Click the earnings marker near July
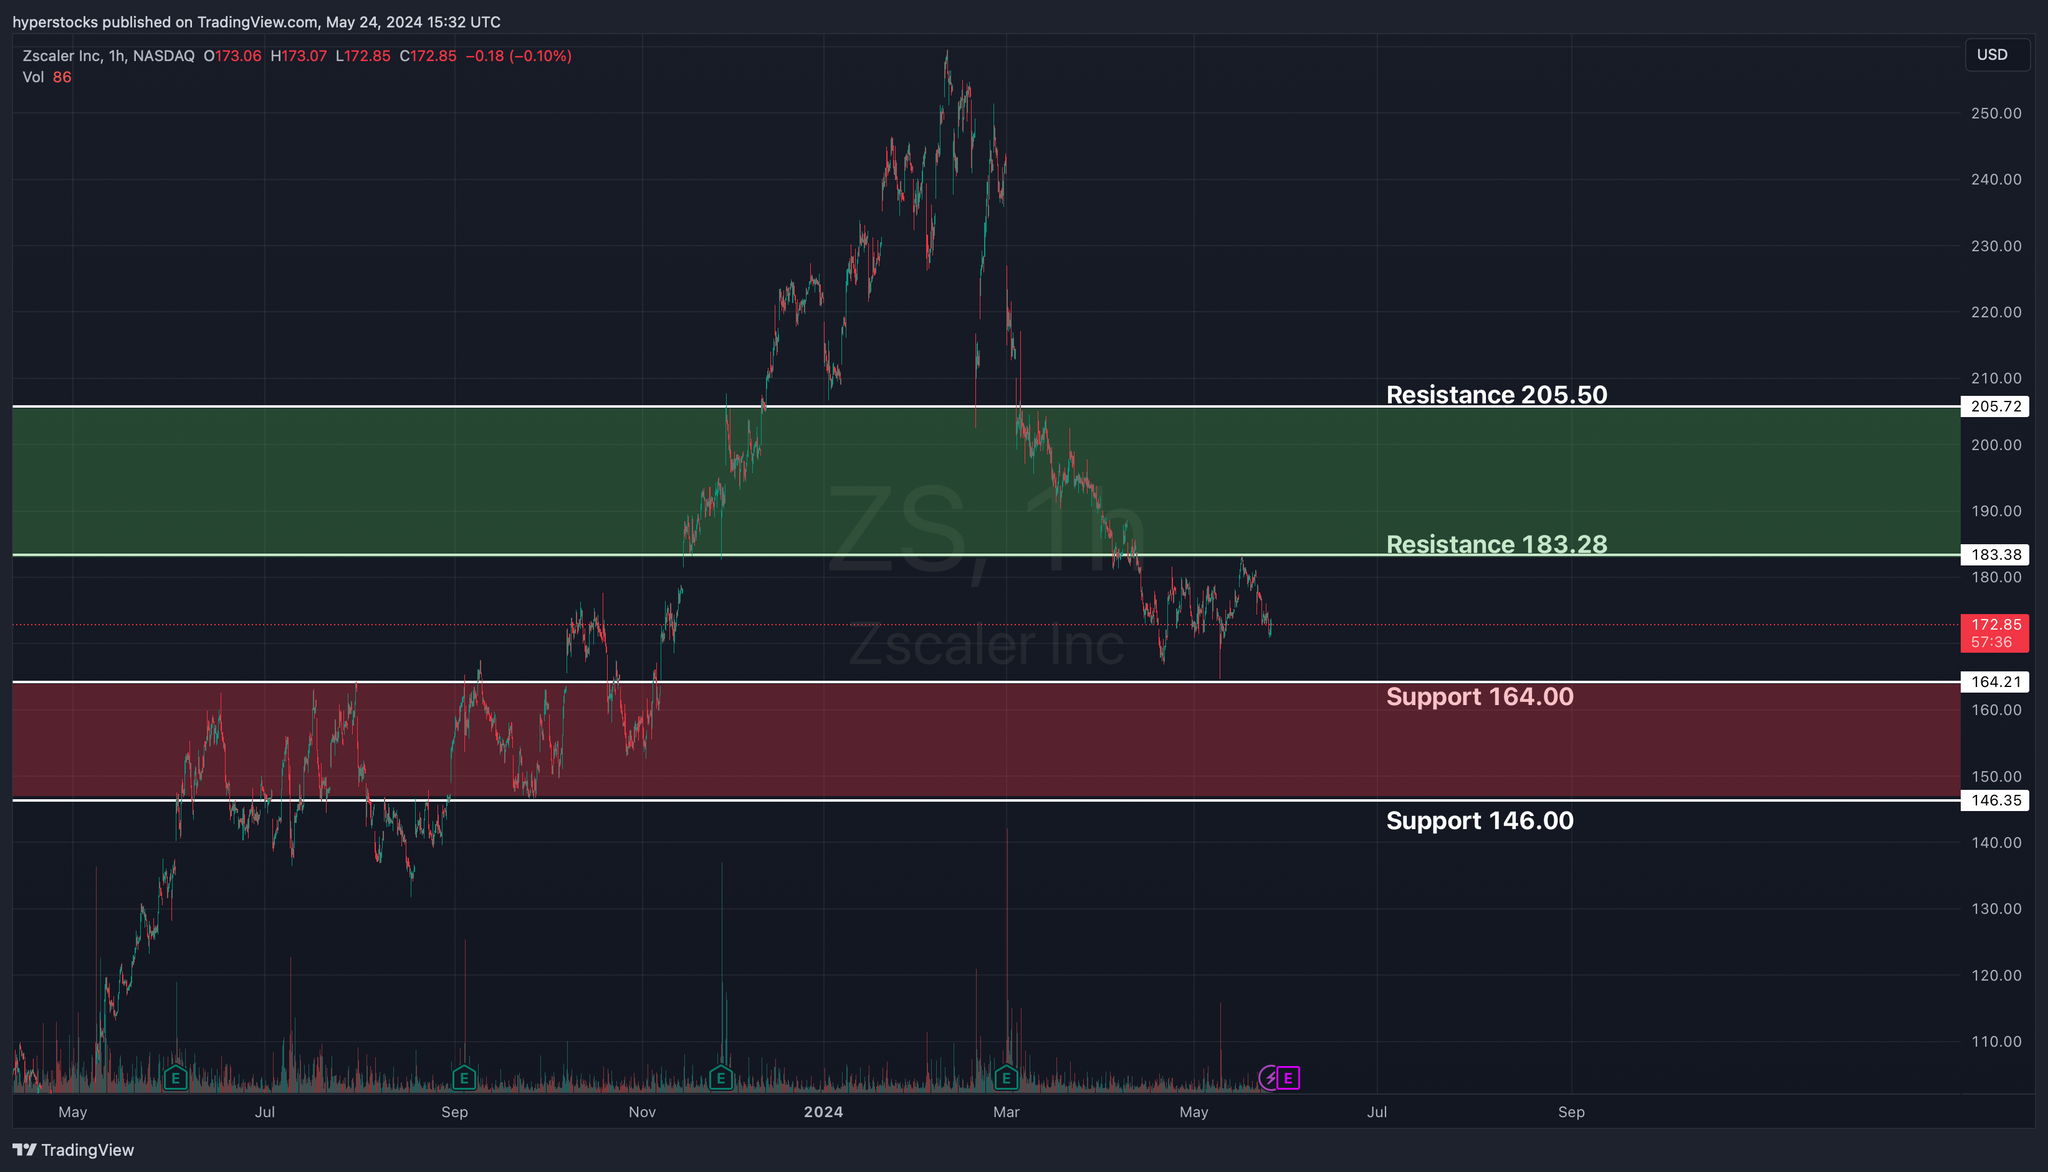The image size is (2048, 1172). 176,1078
